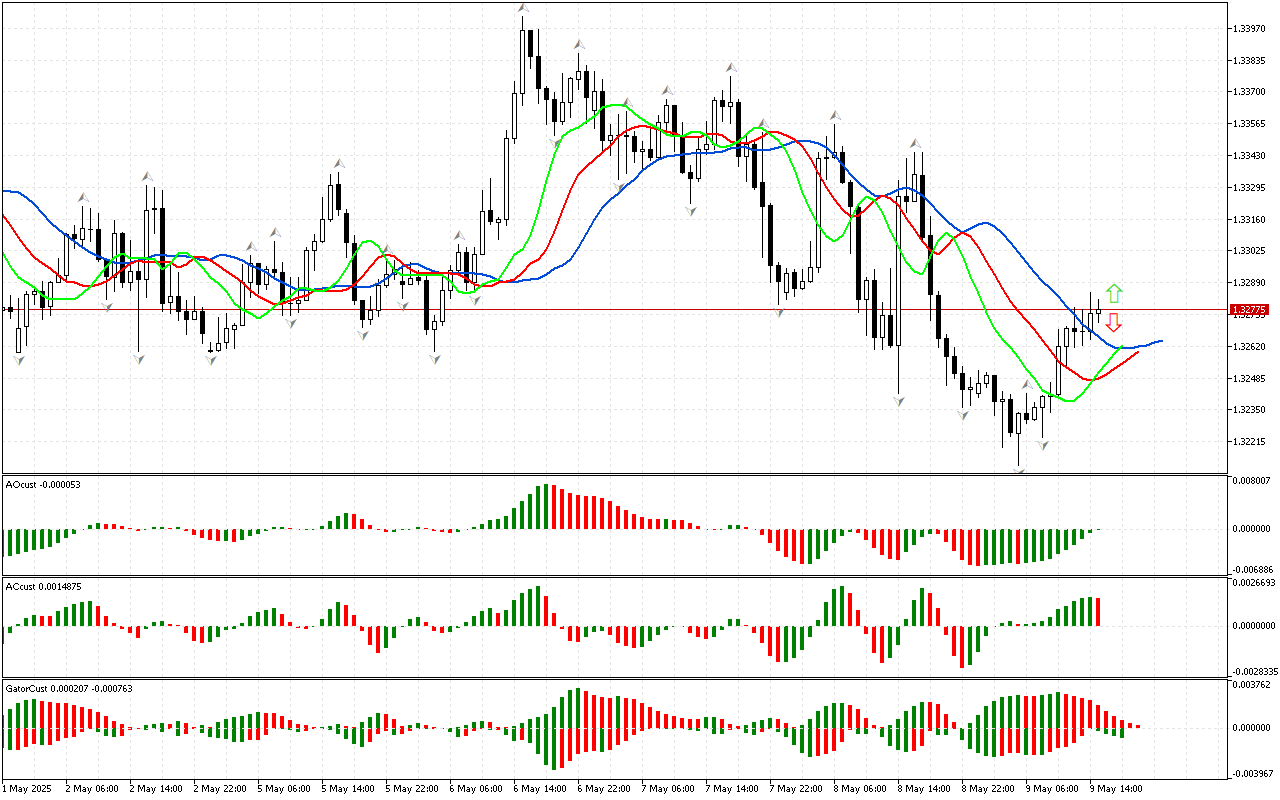Image resolution: width=1280 pixels, height=800 pixels.
Task: Click the 1.33970 price scale label
Action: 1252,28
